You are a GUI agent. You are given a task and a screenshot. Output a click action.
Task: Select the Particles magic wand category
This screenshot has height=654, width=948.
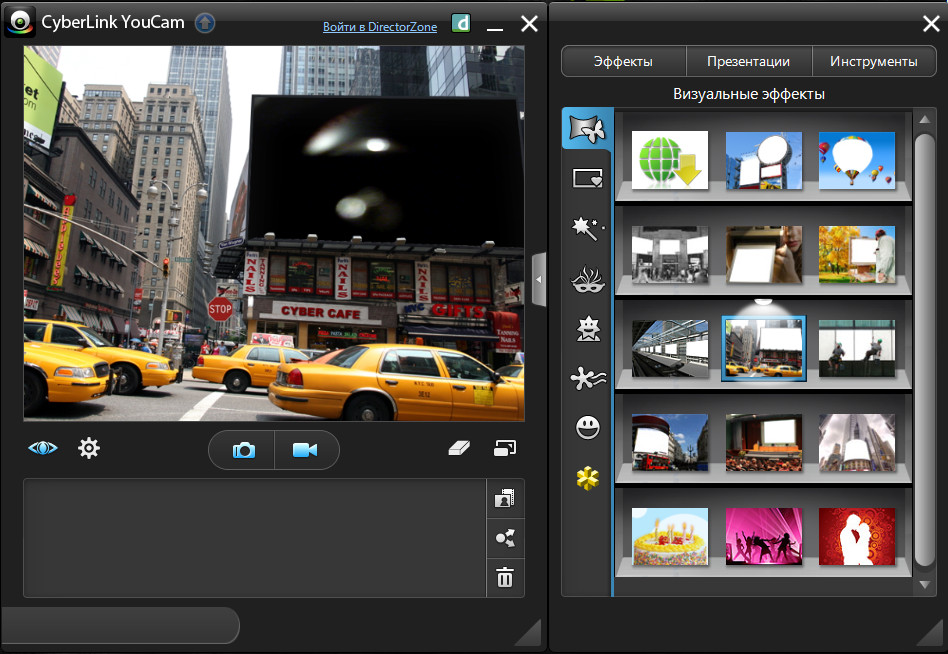click(587, 228)
